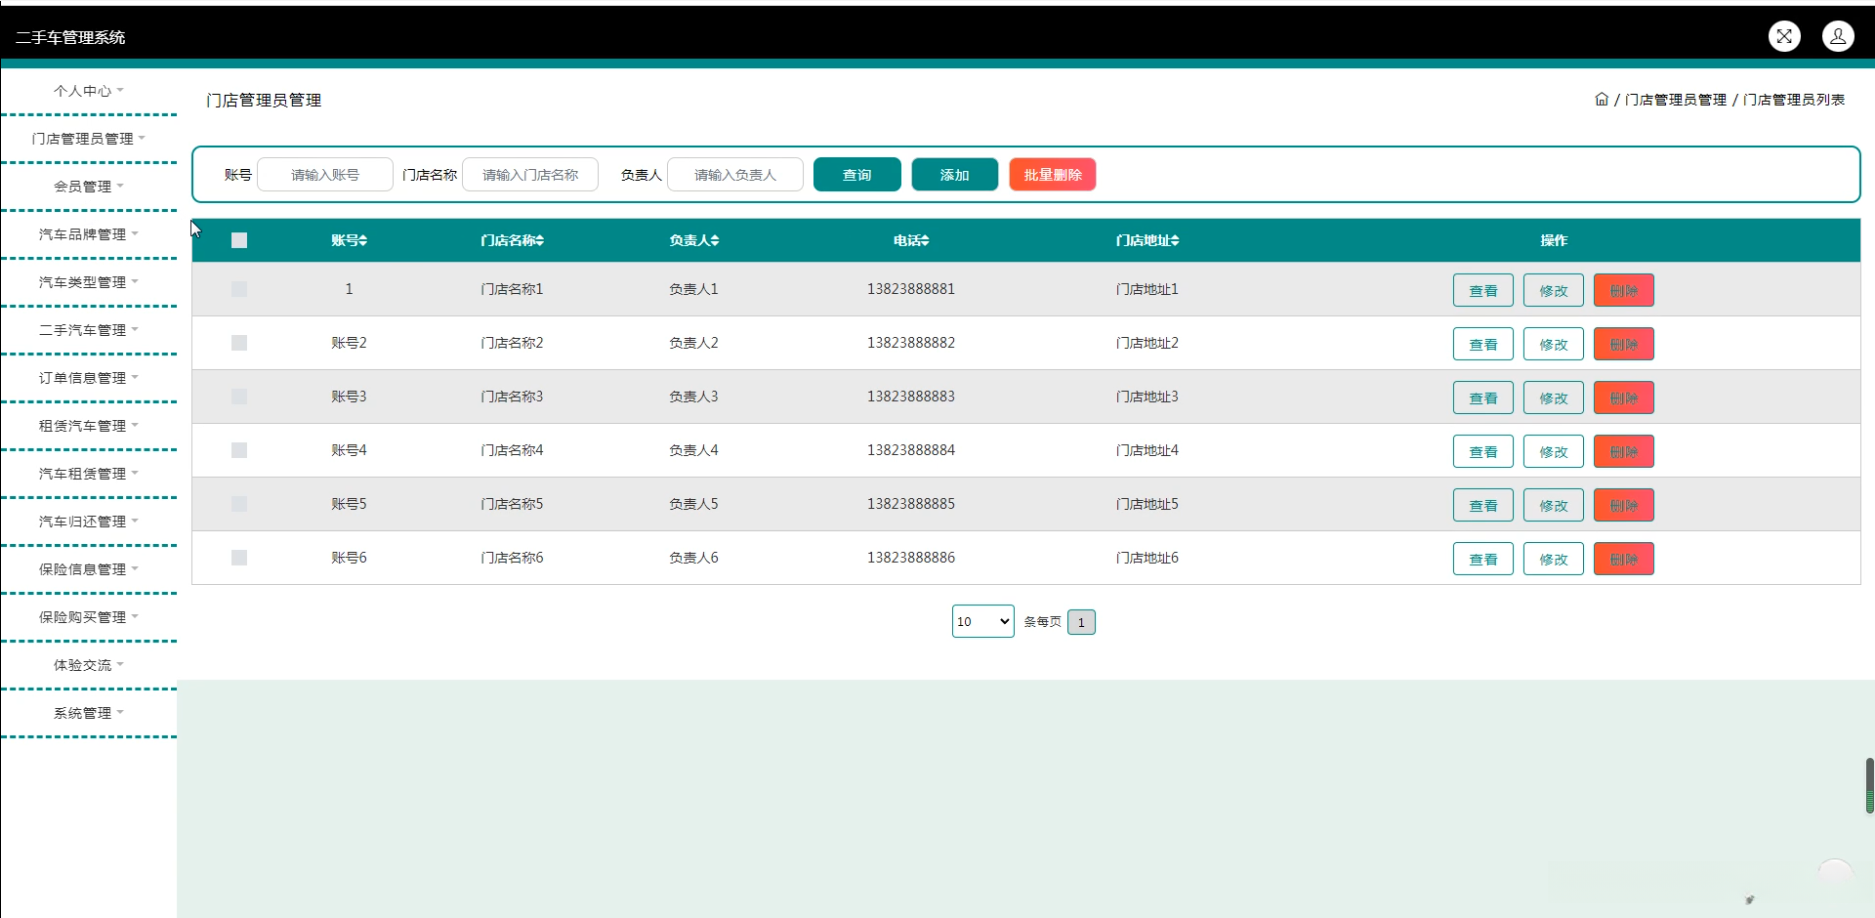Check the row checkbox for 账号2
This screenshot has height=918, width=1875.
(239, 343)
